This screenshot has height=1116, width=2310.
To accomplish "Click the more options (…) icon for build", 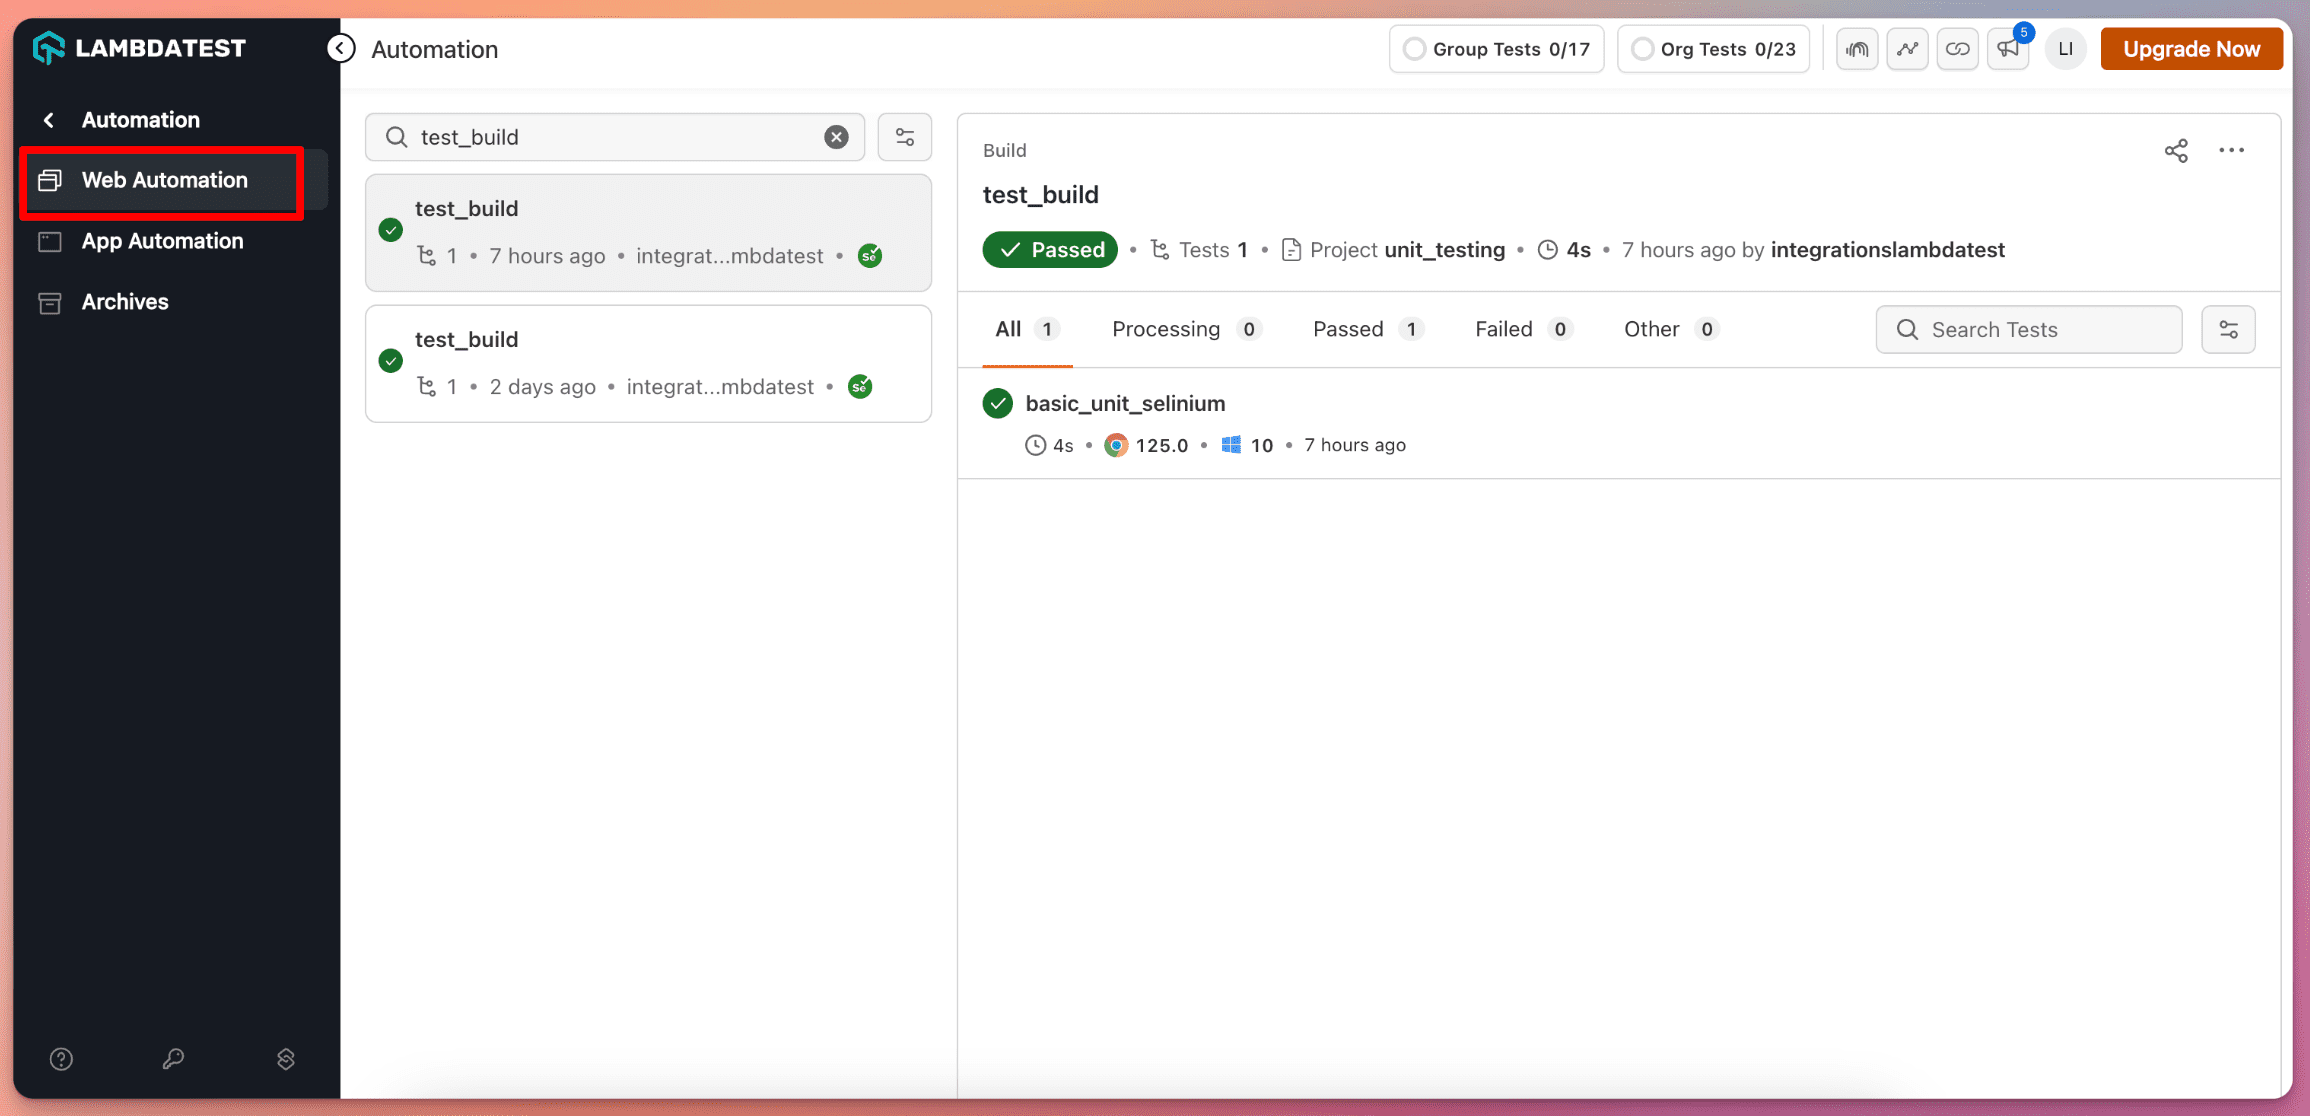I will click(x=2232, y=150).
